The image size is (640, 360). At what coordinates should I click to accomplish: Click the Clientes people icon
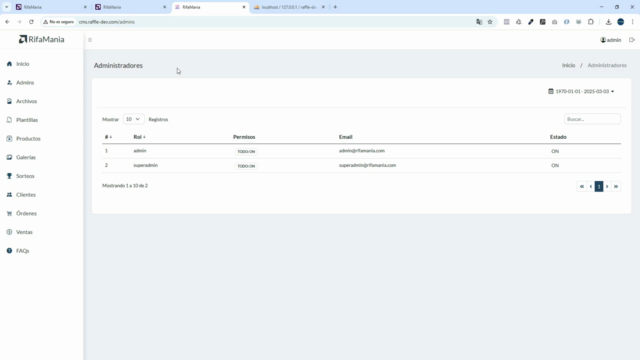click(x=9, y=195)
